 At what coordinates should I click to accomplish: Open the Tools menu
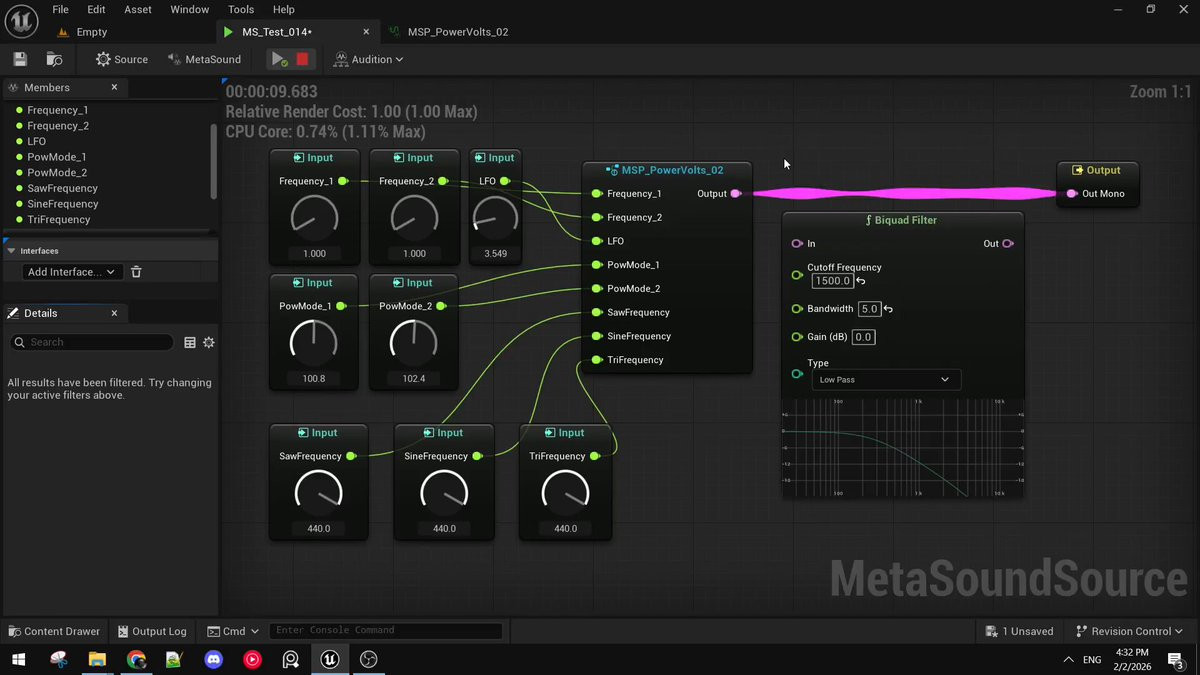tap(241, 9)
